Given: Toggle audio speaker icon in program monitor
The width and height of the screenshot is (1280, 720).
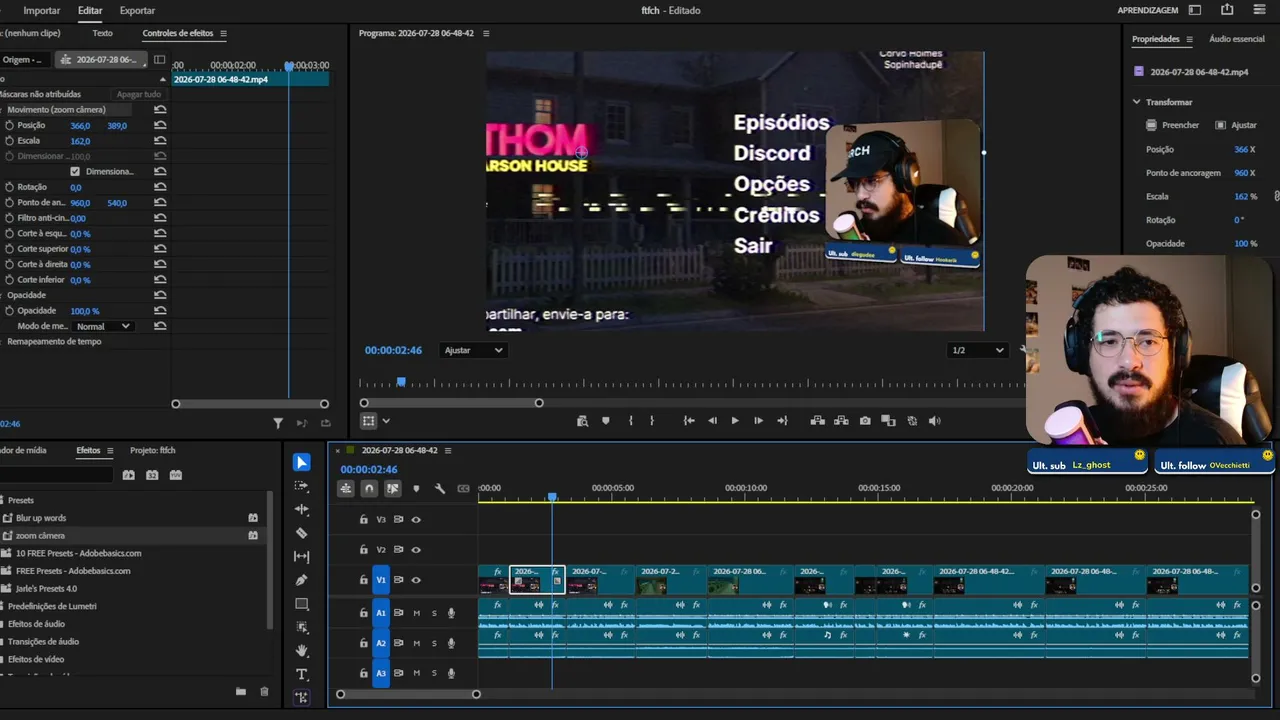Looking at the screenshot, I should [x=935, y=421].
